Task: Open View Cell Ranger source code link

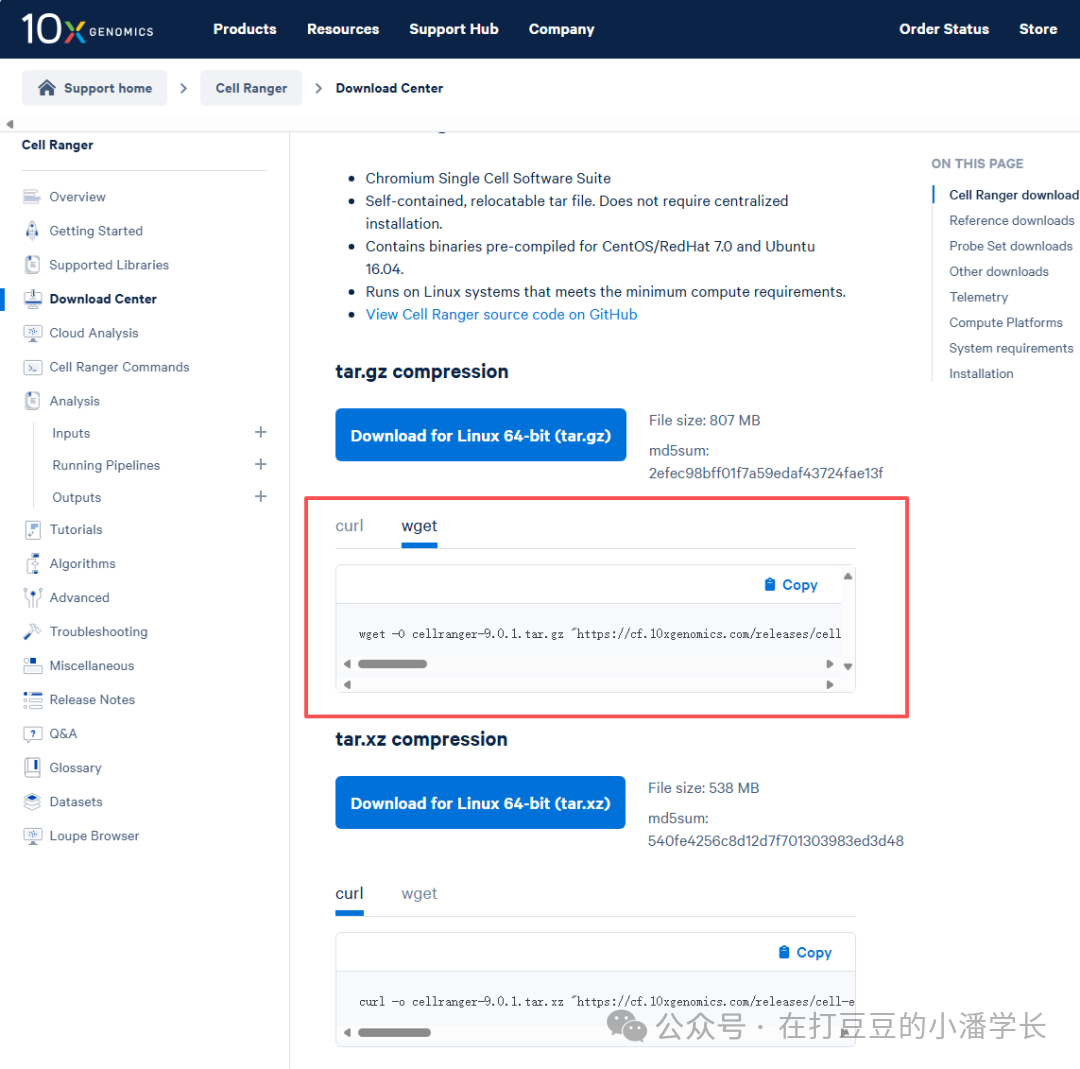Action: [x=501, y=315]
